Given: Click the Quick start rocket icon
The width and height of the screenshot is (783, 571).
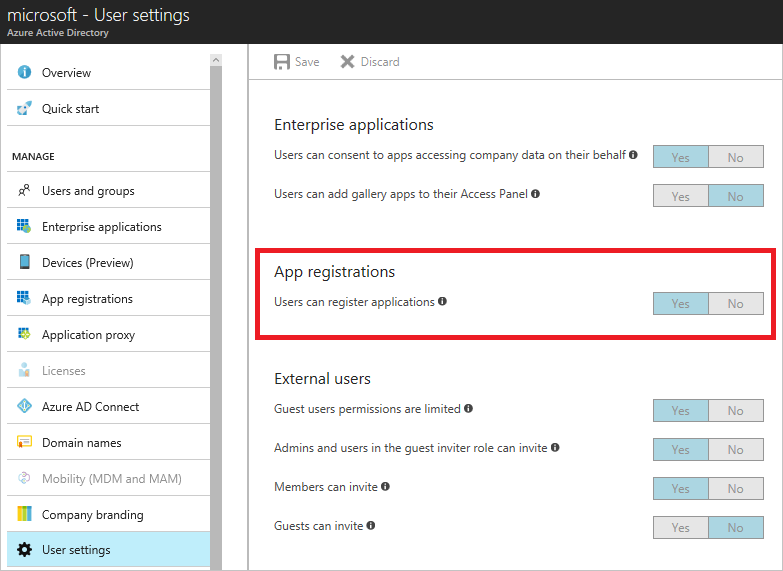Looking at the screenshot, I should pyautogui.click(x=24, y=108).
